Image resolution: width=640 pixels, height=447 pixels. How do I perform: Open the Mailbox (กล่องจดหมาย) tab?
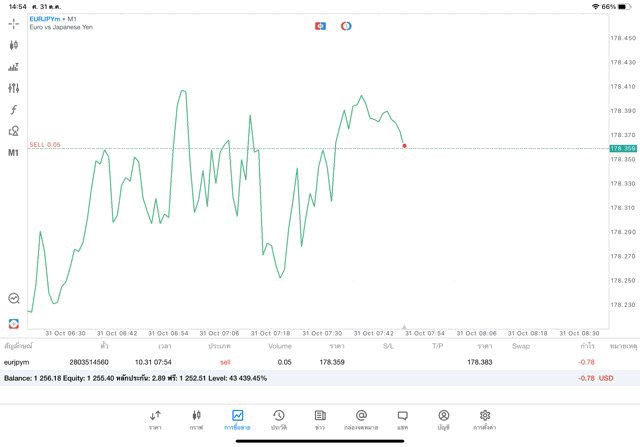(361, 420)
